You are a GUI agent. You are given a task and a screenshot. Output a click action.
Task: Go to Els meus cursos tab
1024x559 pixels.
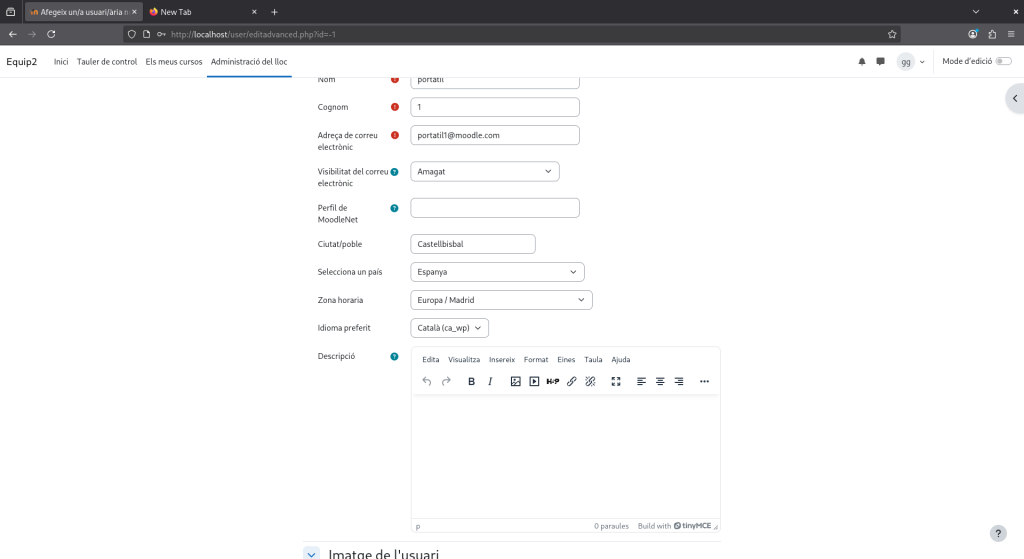tap(174, 62)
